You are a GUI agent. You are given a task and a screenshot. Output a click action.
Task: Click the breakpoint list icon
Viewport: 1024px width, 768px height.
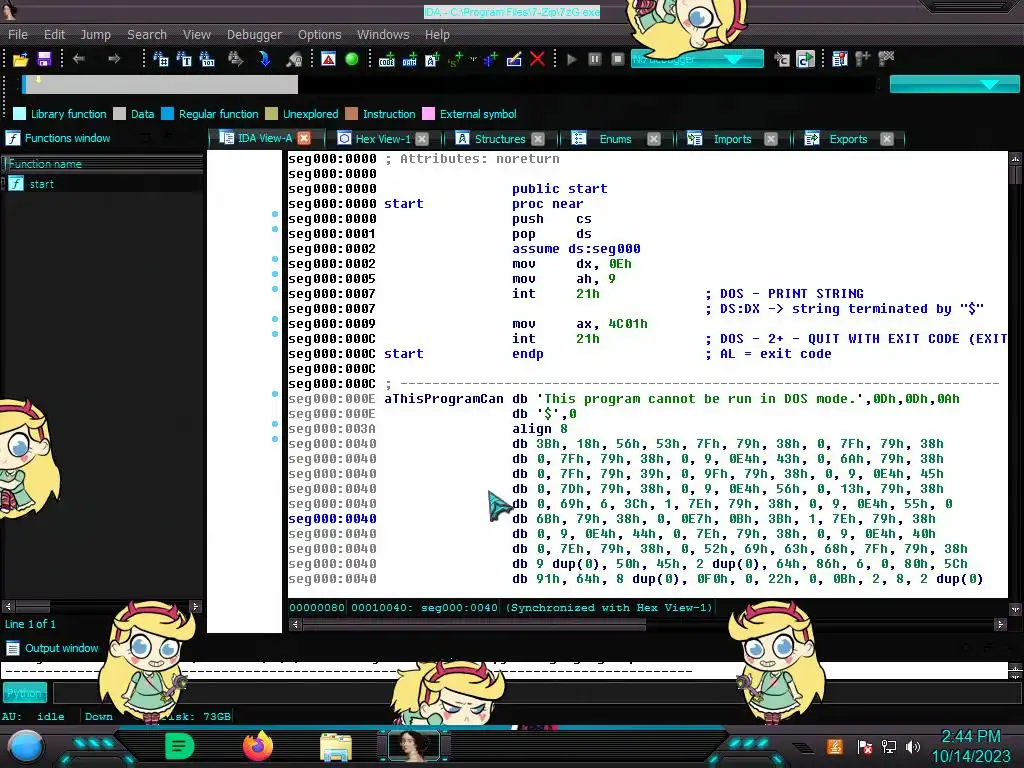[x=840, y=59]
